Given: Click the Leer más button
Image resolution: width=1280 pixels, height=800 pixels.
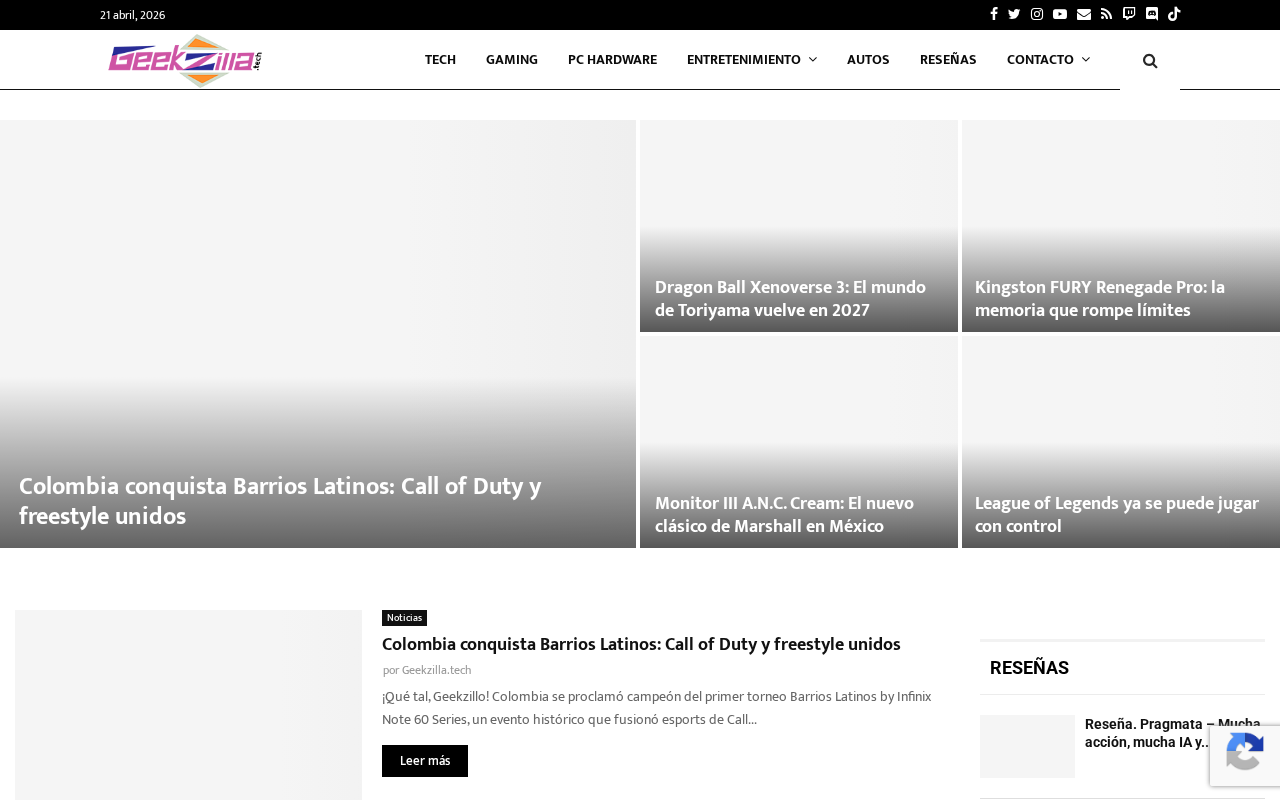Looking at the screenshot, I should (425, 761).
